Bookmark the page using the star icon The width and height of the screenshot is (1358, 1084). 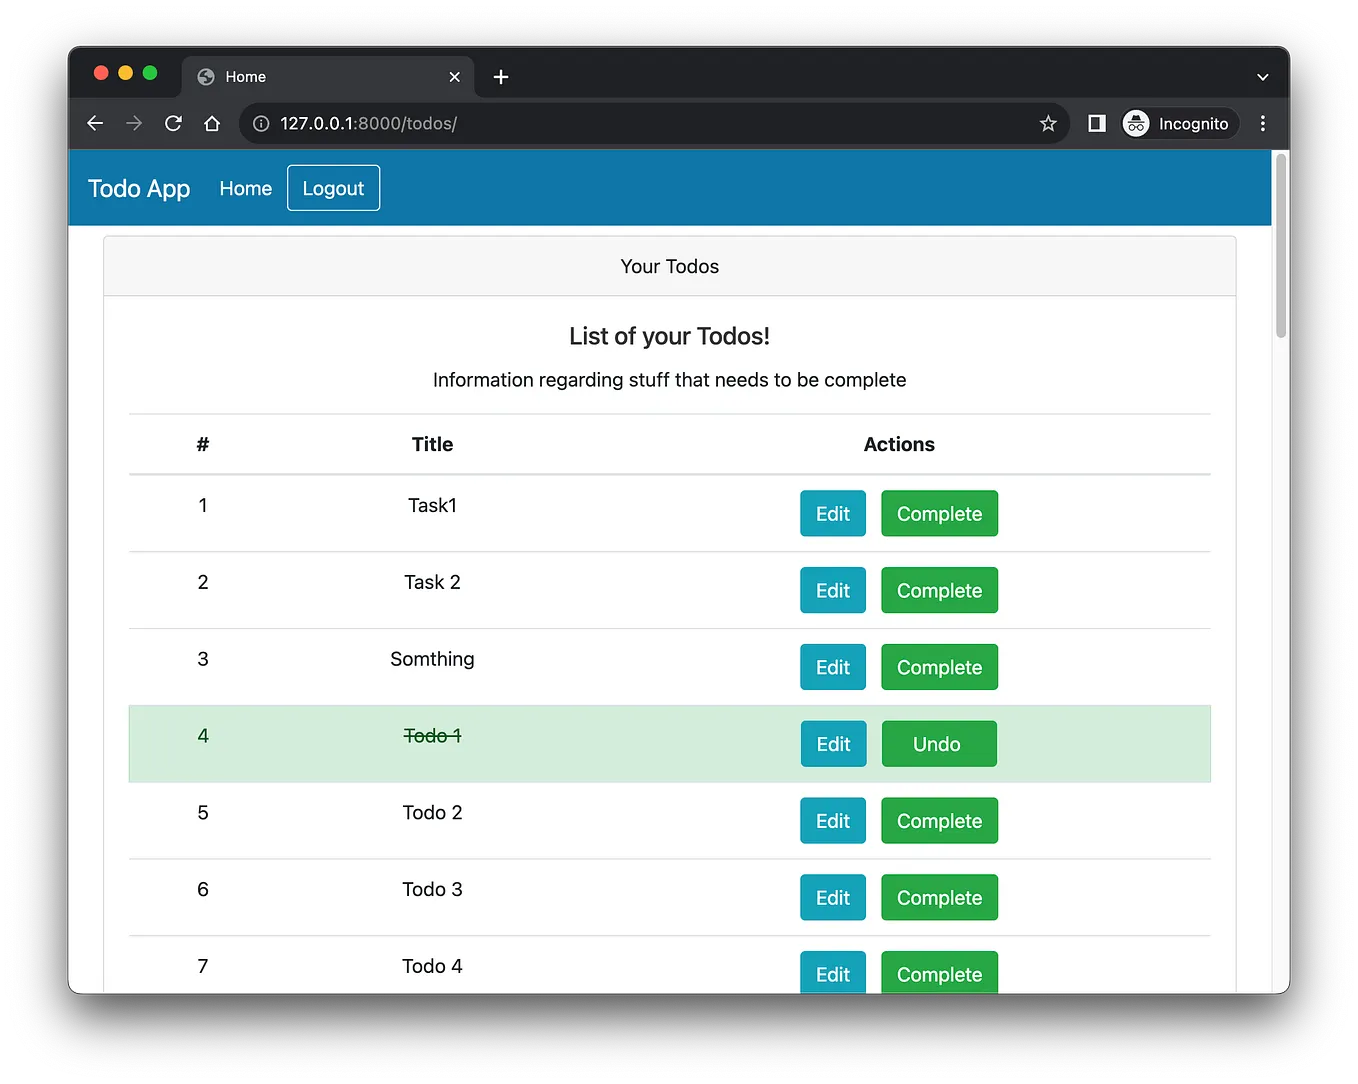1047,123
